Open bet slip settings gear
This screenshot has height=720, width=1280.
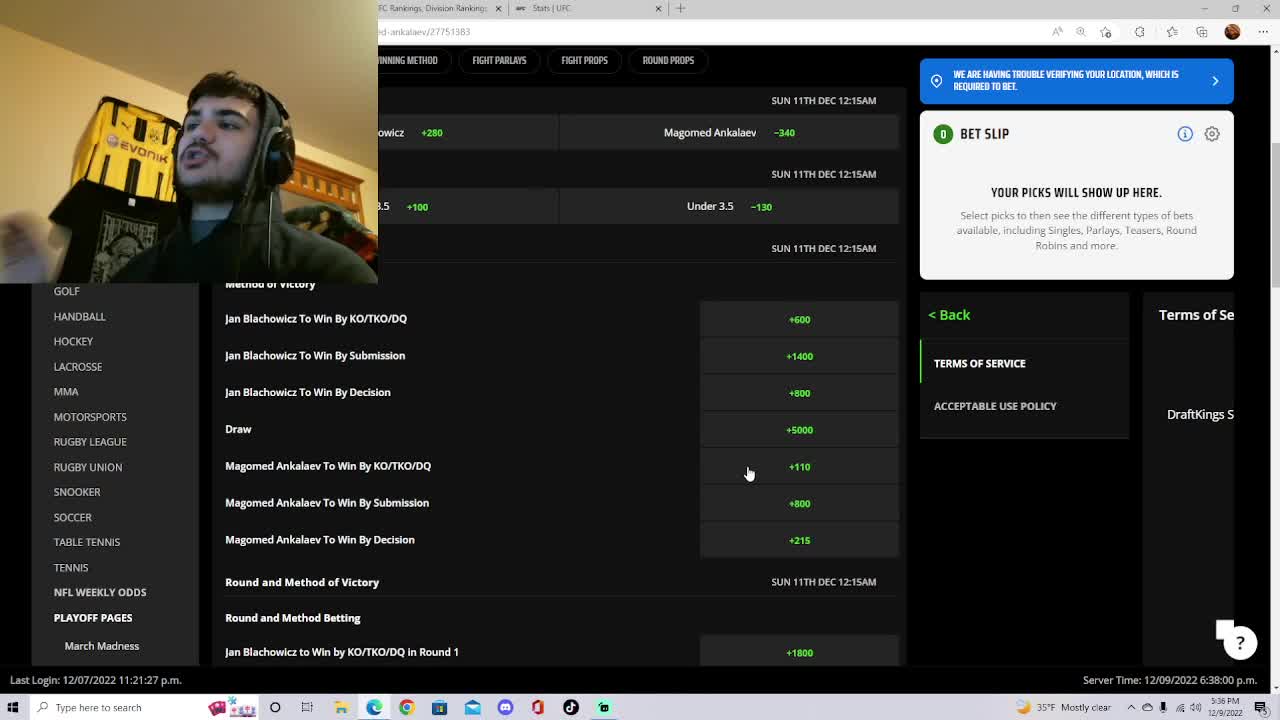pos(1212,134)
